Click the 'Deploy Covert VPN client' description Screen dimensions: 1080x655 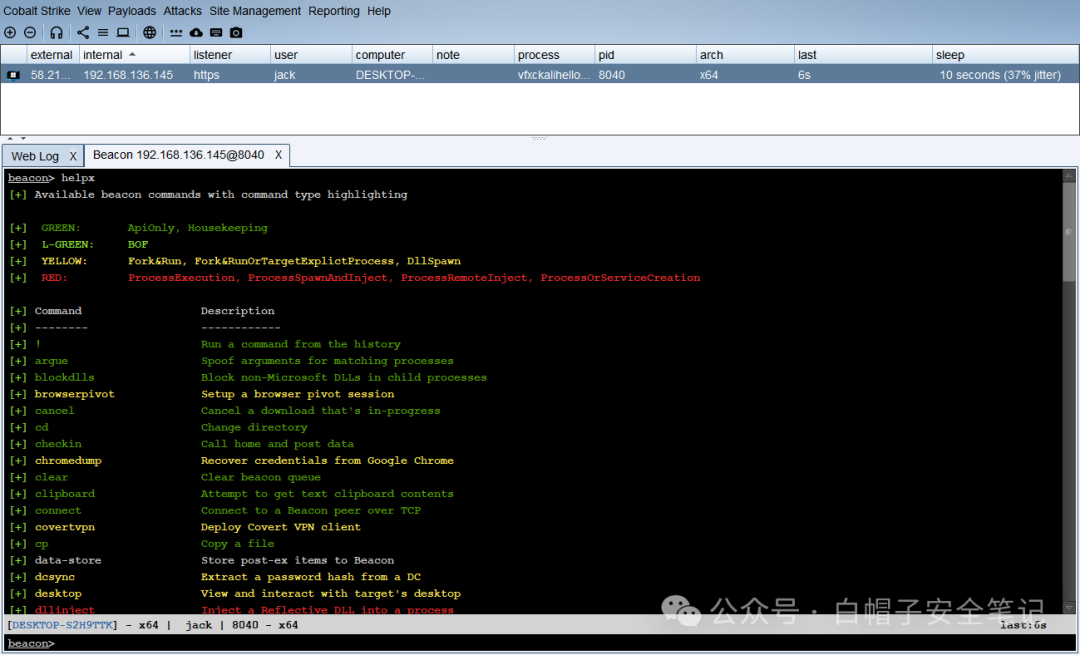click(281, 527)
